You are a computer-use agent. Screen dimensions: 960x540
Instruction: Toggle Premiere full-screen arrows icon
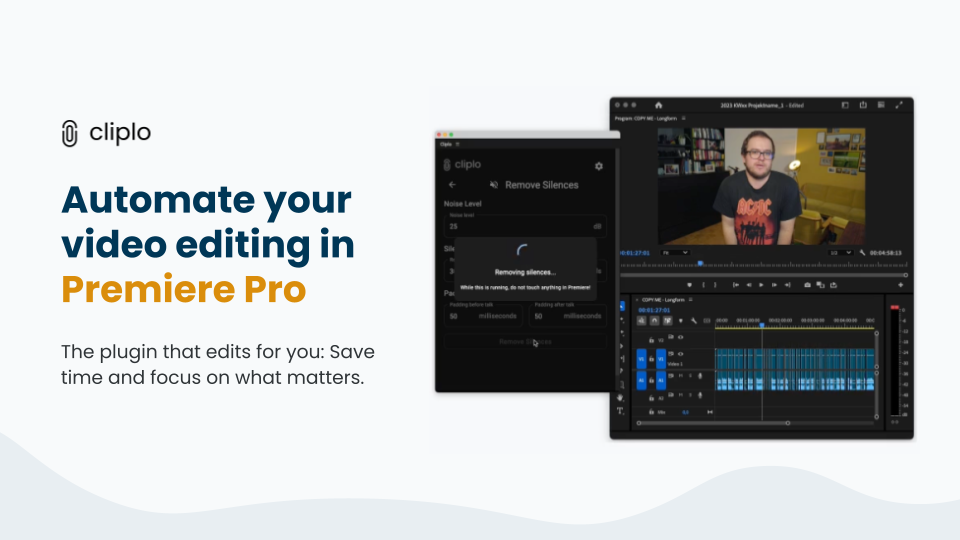click(899, 105)
